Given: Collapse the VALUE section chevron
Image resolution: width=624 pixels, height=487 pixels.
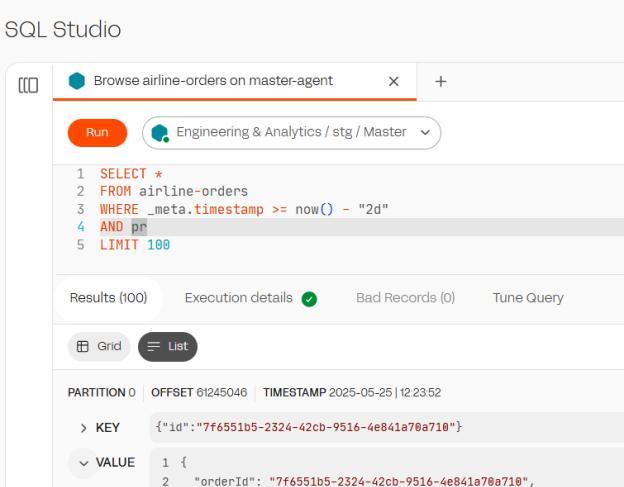Looking at the screenshot, I should (83, 463).
